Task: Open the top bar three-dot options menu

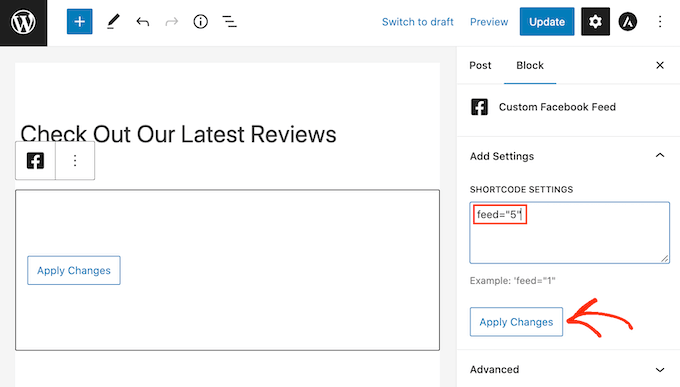Action: click(660, 21)
